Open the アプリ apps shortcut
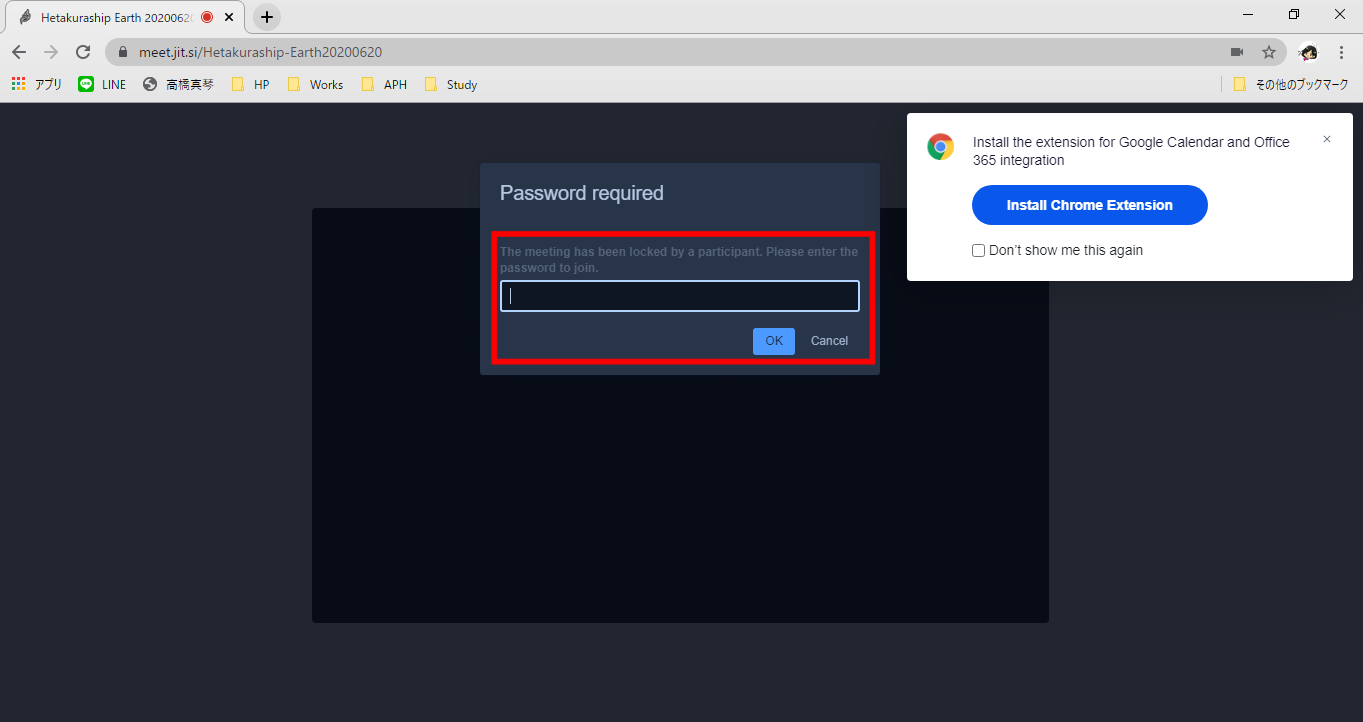This screenshot has width=1363, height=722. tap(37, 85)
